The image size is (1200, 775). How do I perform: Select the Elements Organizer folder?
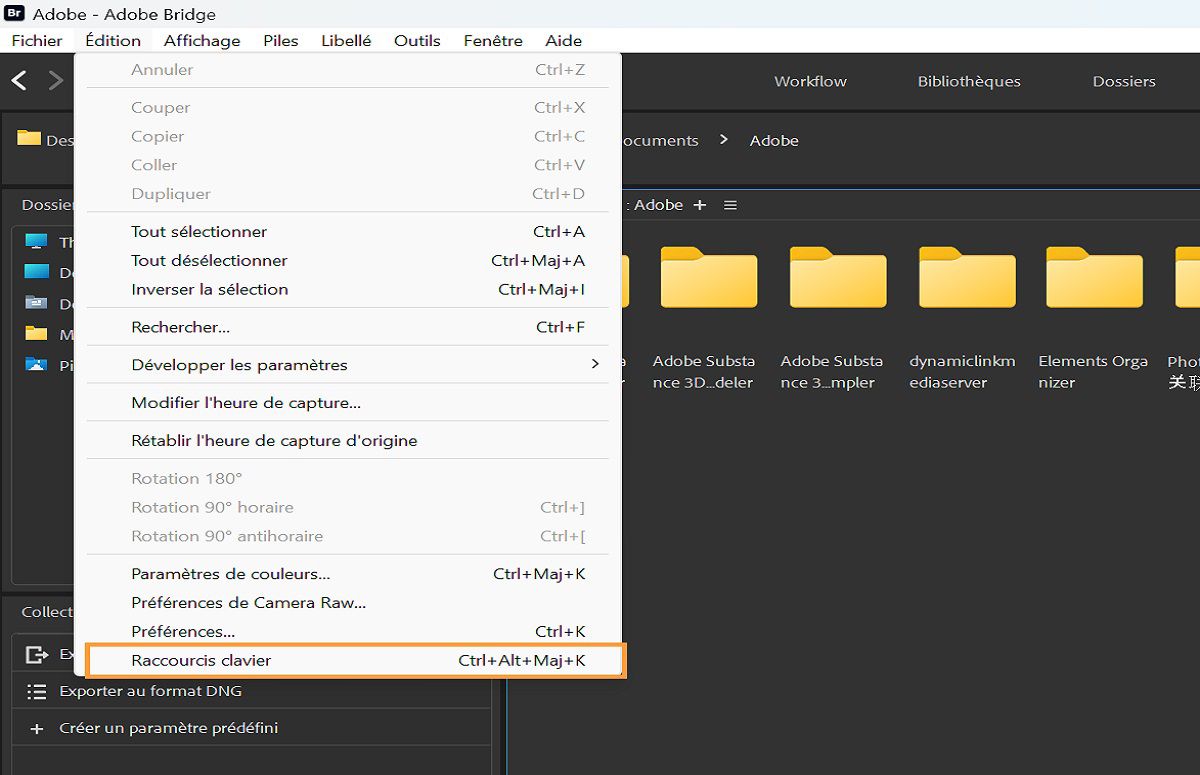[x=1094, y=277]
